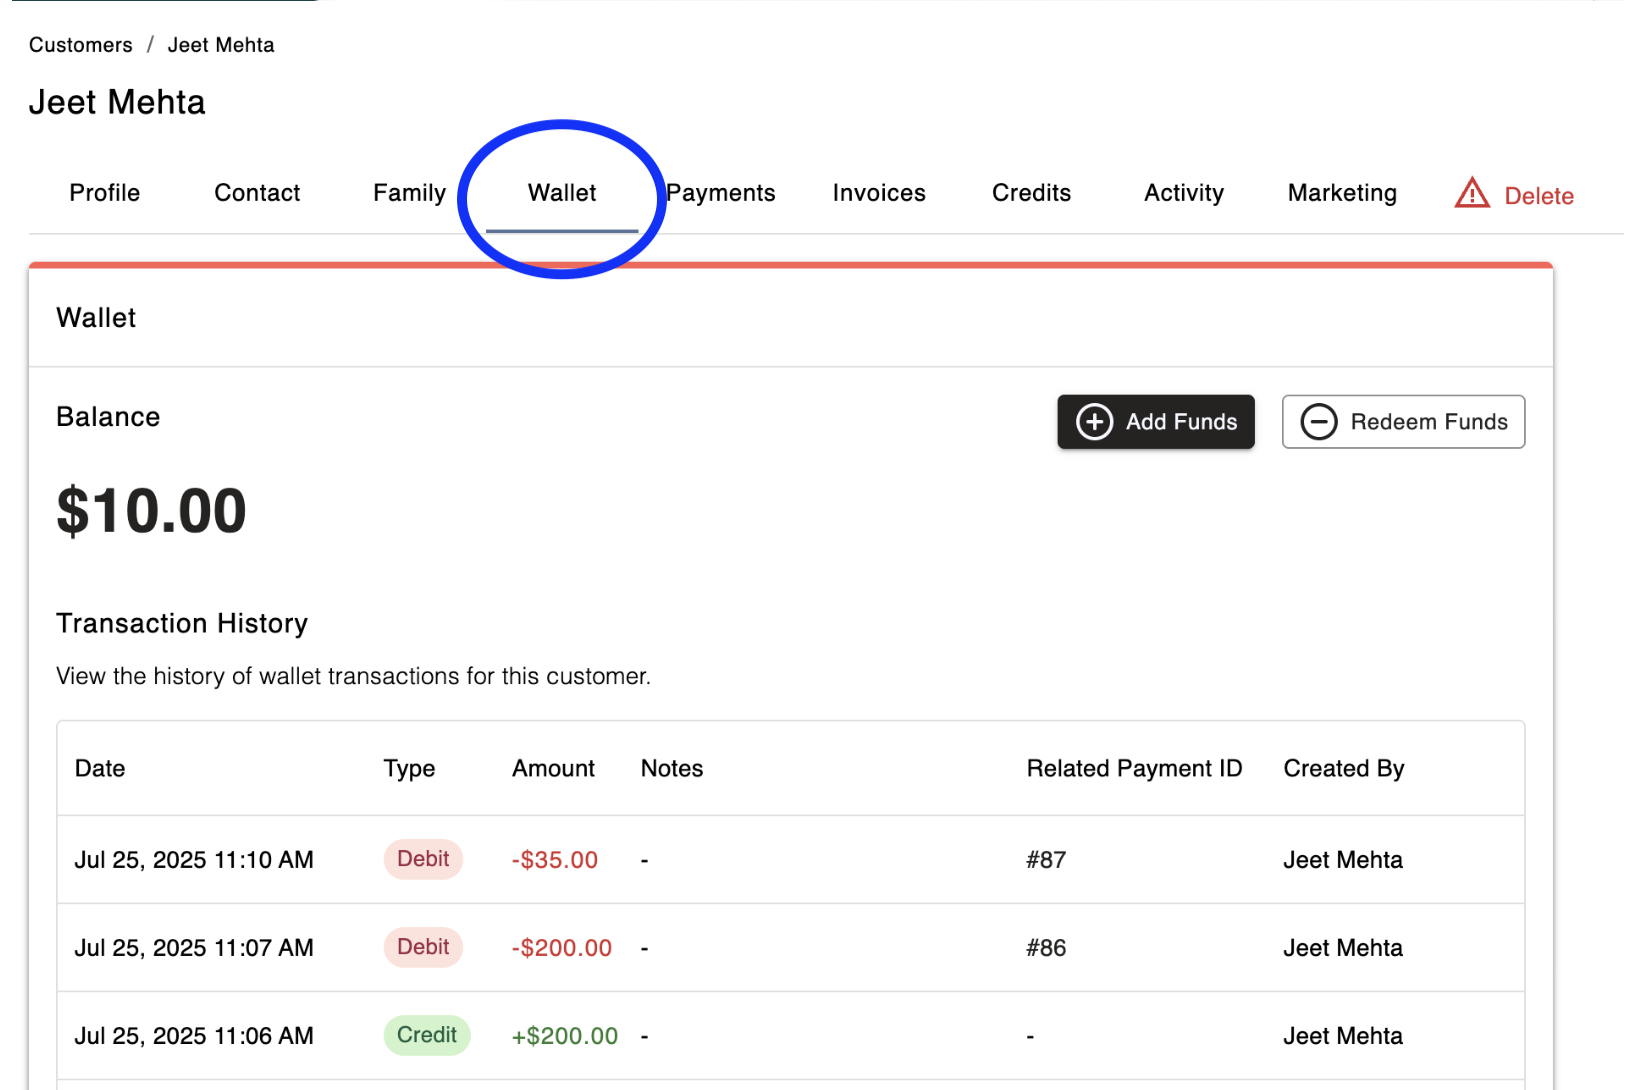The height and width of the screenshot is (1090, 1652).
Task: Click the Date column header
Action: (x=100, y=768)
